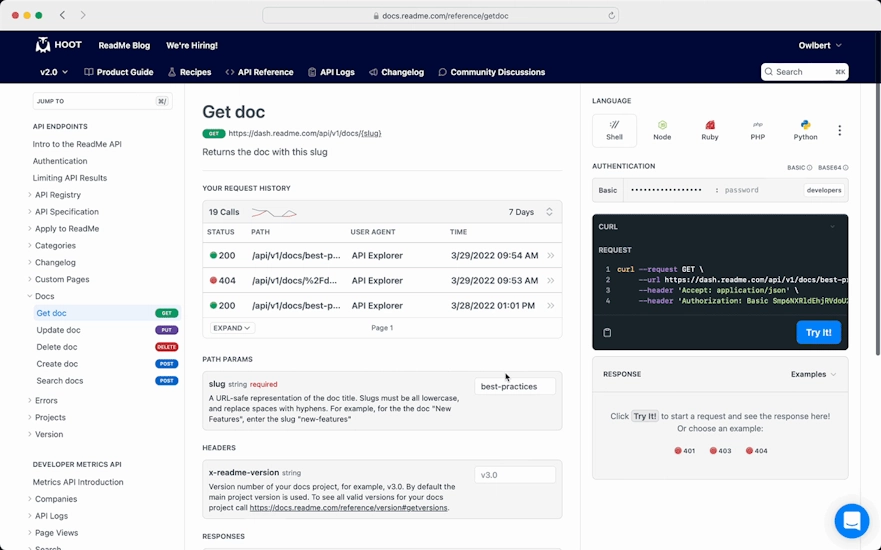Click the x-readme-version input field

click(x=515, y=475)
